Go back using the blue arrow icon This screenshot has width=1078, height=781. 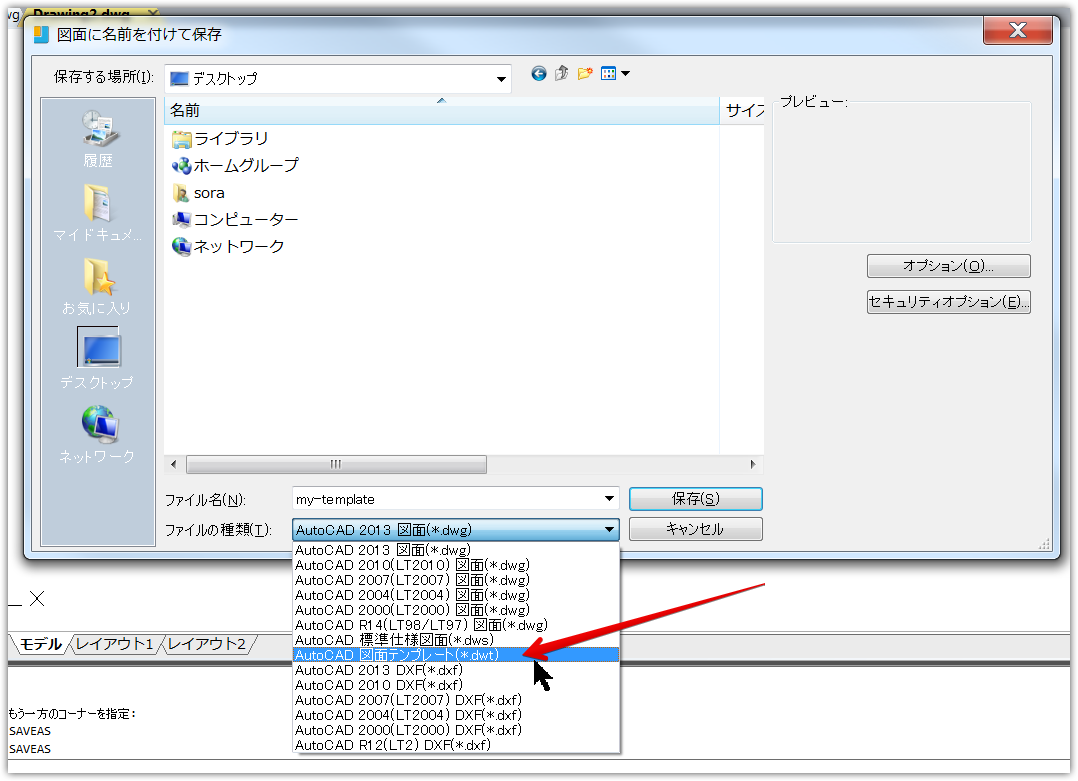tap(538, 74)
